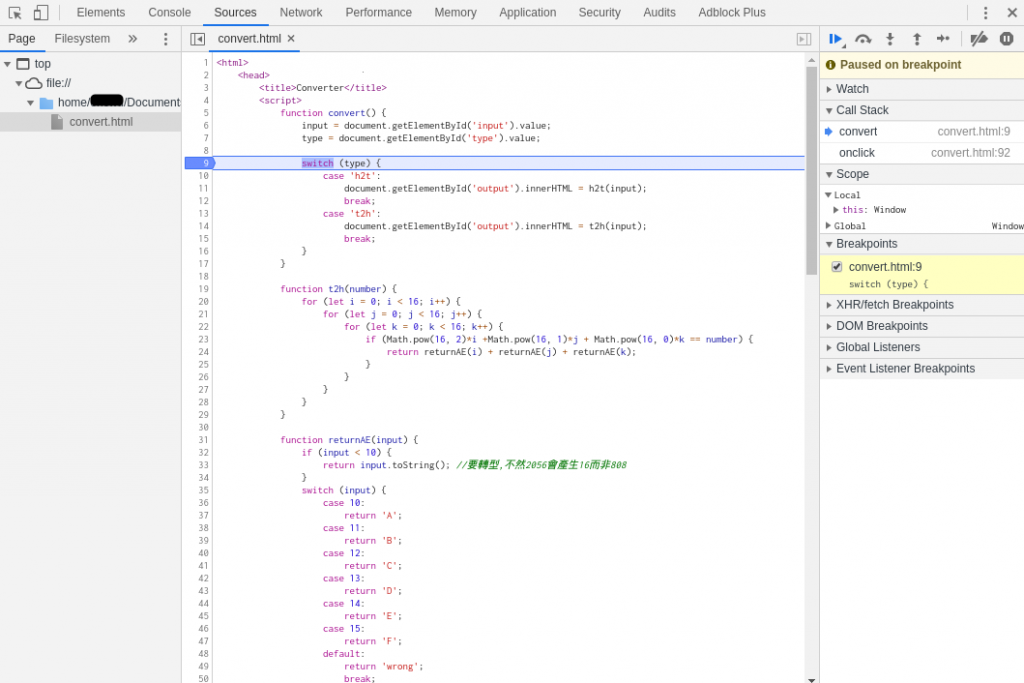1024x683 pixels.
Task: Expand XHR/fetch Breakpoints section
Action: tap(894, 305)
